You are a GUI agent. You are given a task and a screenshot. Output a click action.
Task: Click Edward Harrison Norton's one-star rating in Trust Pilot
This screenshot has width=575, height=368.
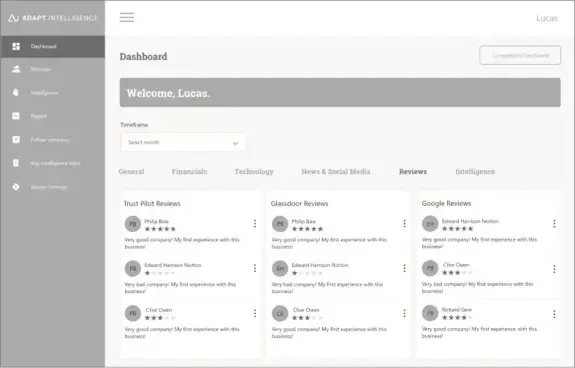[160, 273]
